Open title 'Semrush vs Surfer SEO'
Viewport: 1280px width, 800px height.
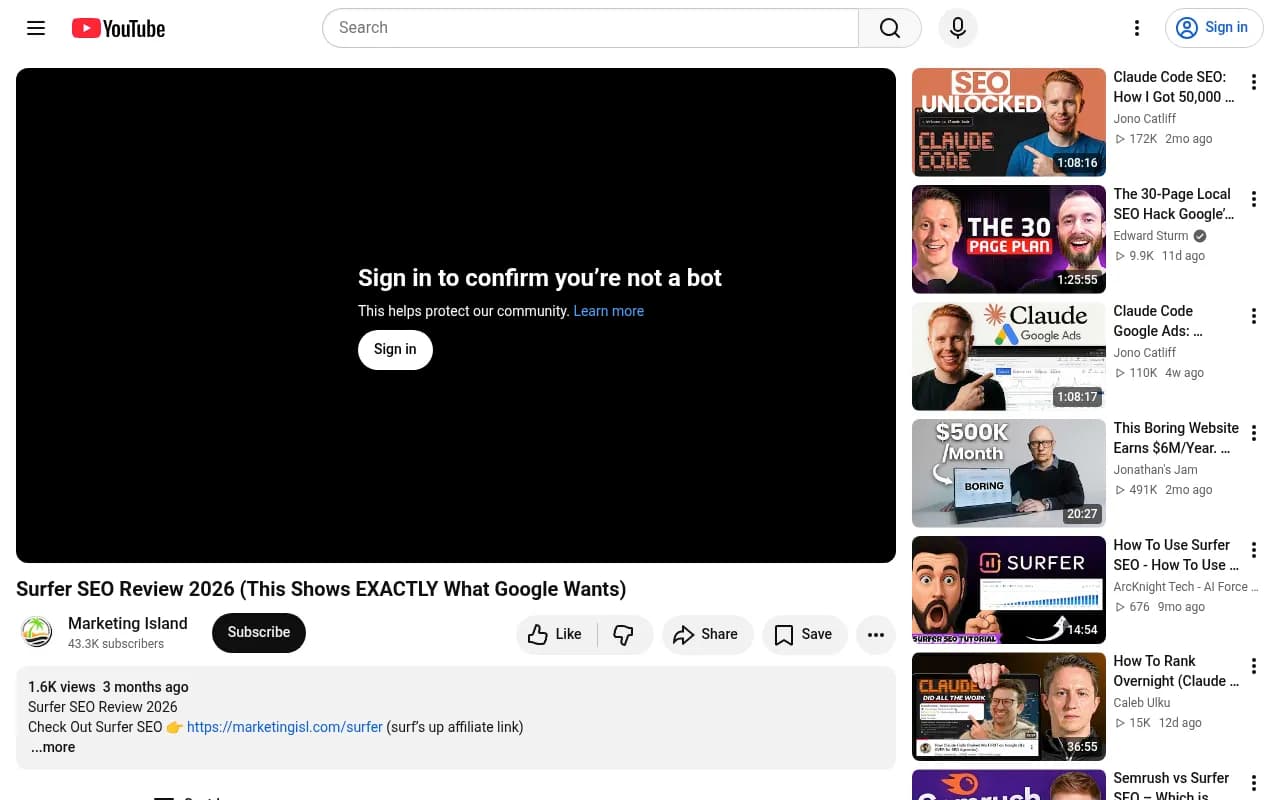[1172, 787]
